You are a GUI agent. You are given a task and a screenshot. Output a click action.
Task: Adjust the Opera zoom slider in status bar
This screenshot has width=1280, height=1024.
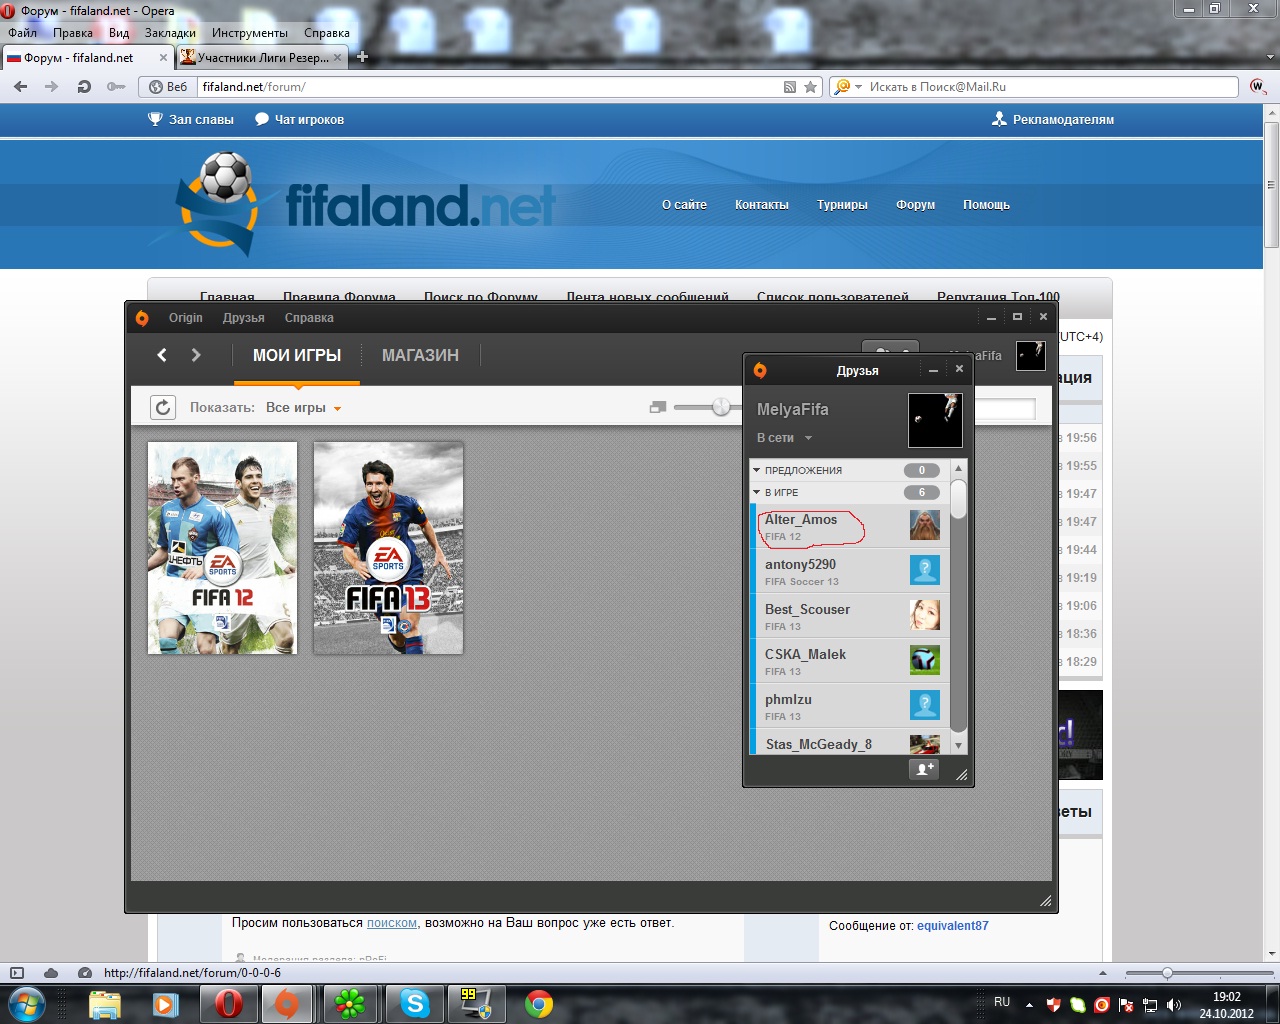coord(1167,973)
